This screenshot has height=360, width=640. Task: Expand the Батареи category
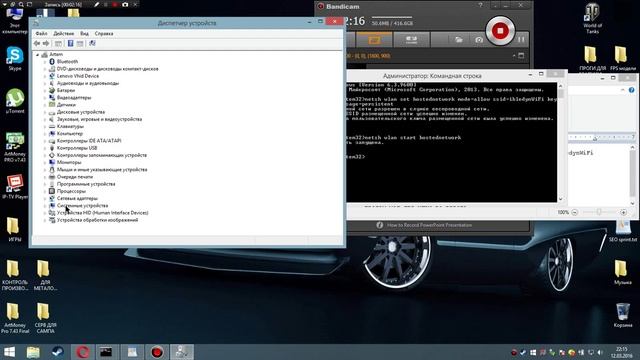(44, 91)
